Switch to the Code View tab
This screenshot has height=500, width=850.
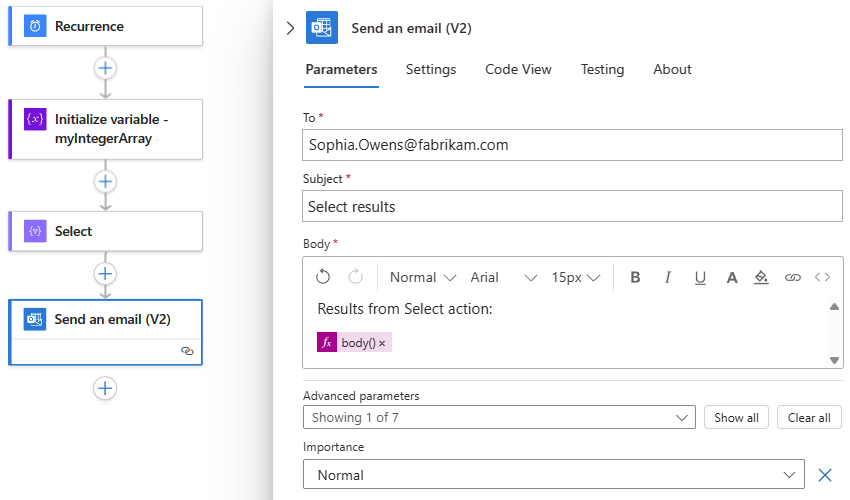click(518, 69)
